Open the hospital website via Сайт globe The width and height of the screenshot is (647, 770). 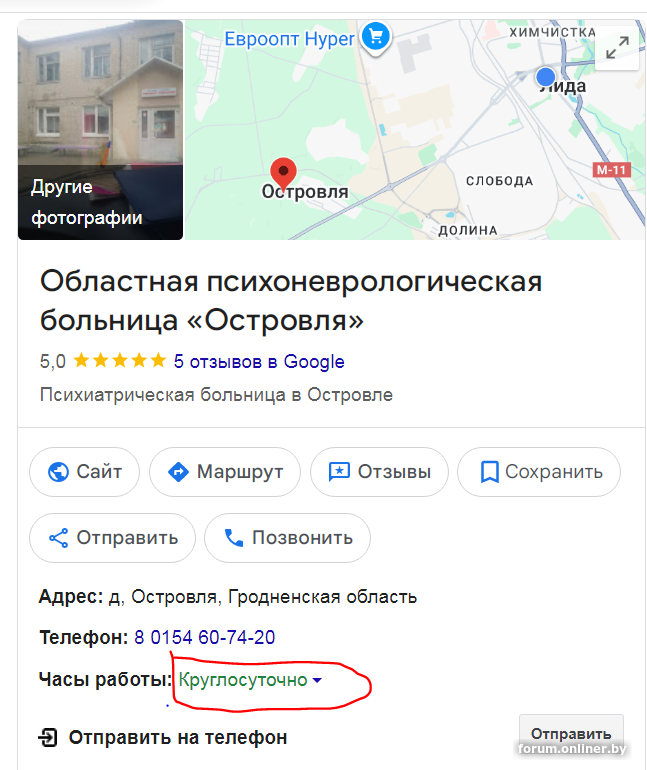(58, 472)
